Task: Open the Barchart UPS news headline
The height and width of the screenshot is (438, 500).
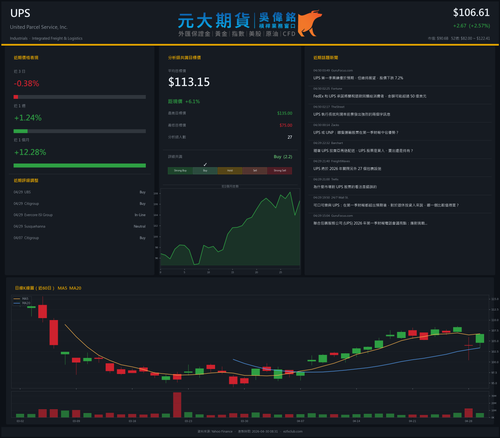Action: click(x=363, y=151)
